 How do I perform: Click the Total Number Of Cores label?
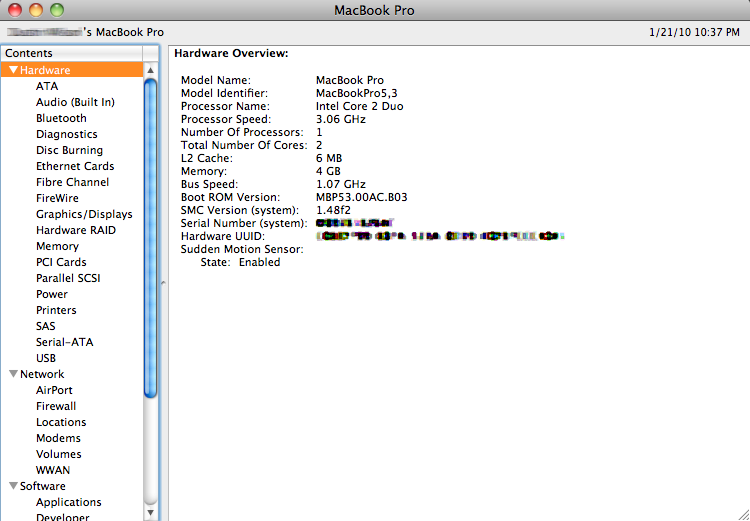244,145
